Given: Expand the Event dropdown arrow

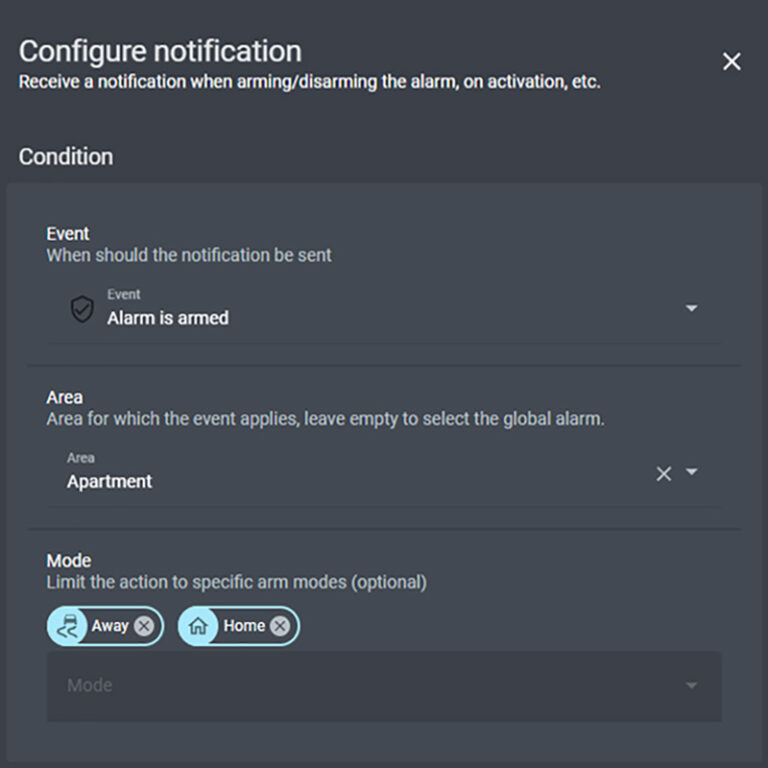Looking at the screenshot, I should [x=691, y=308].
